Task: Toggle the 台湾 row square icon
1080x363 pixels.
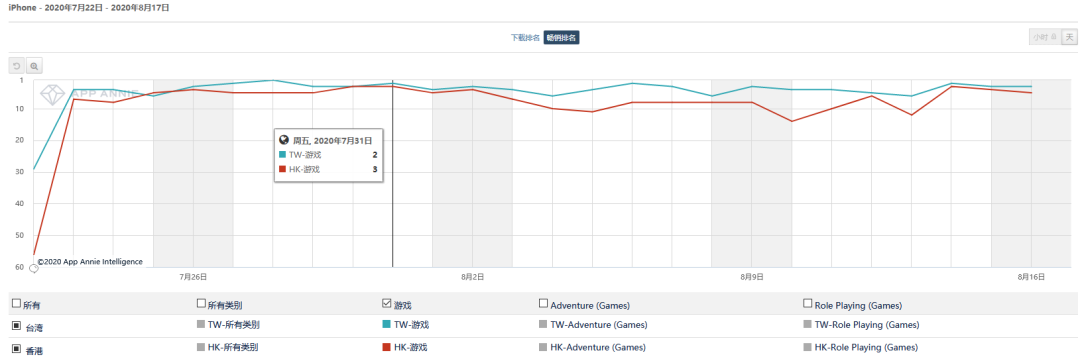Action: coord(16,325)
